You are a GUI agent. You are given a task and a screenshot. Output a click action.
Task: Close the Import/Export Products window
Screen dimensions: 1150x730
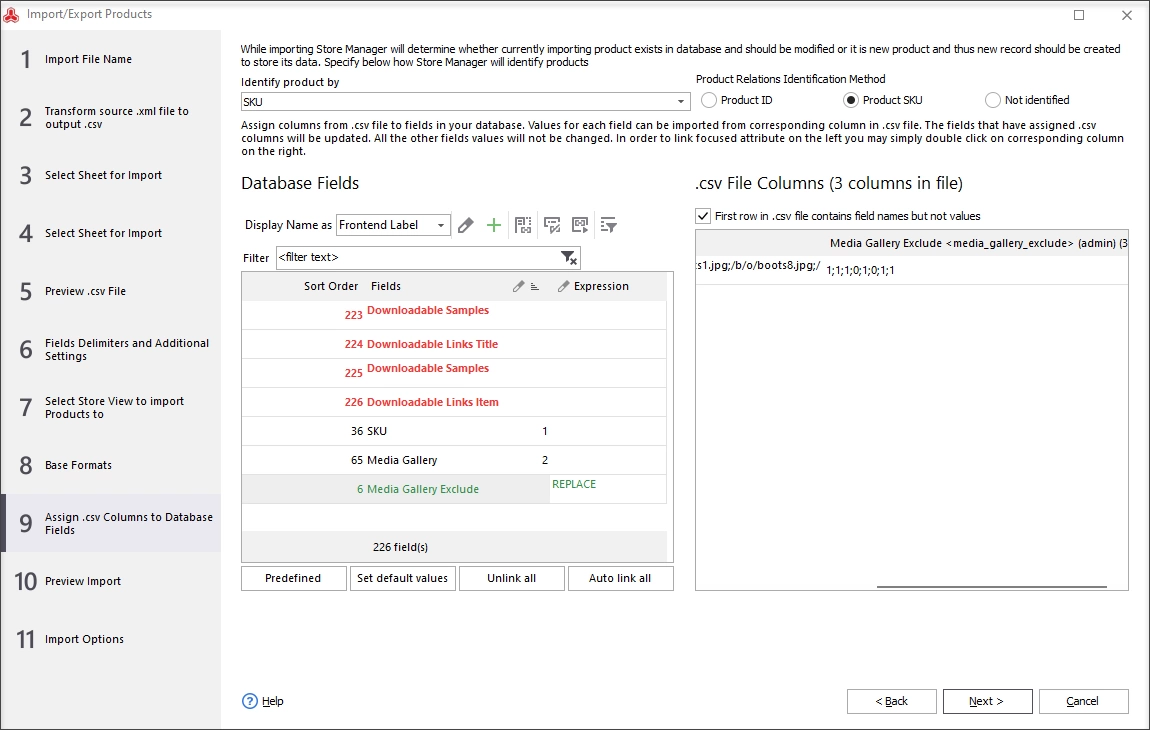click(1127, 15)
